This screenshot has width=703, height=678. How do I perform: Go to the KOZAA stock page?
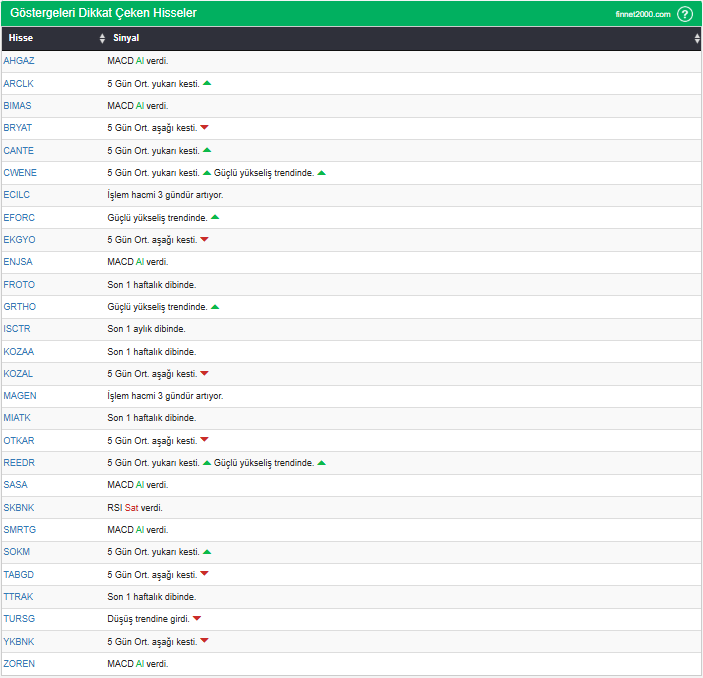[19, 352]
